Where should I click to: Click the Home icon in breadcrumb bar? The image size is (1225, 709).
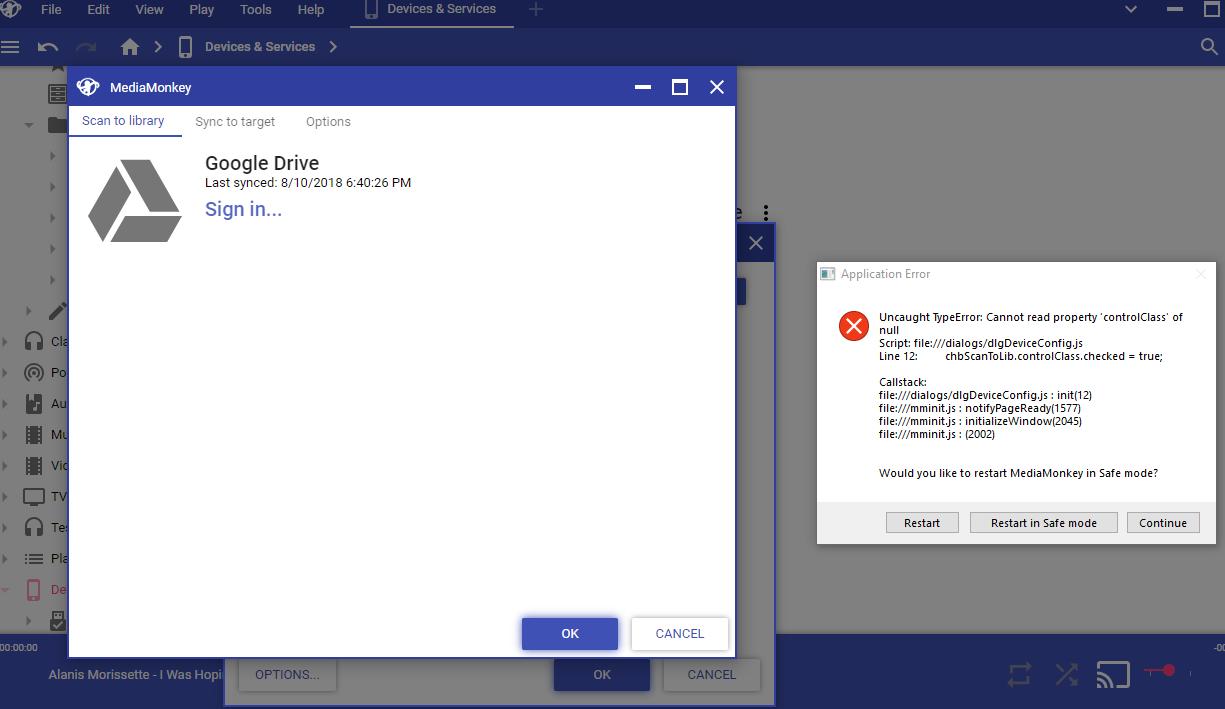point(129,47)
